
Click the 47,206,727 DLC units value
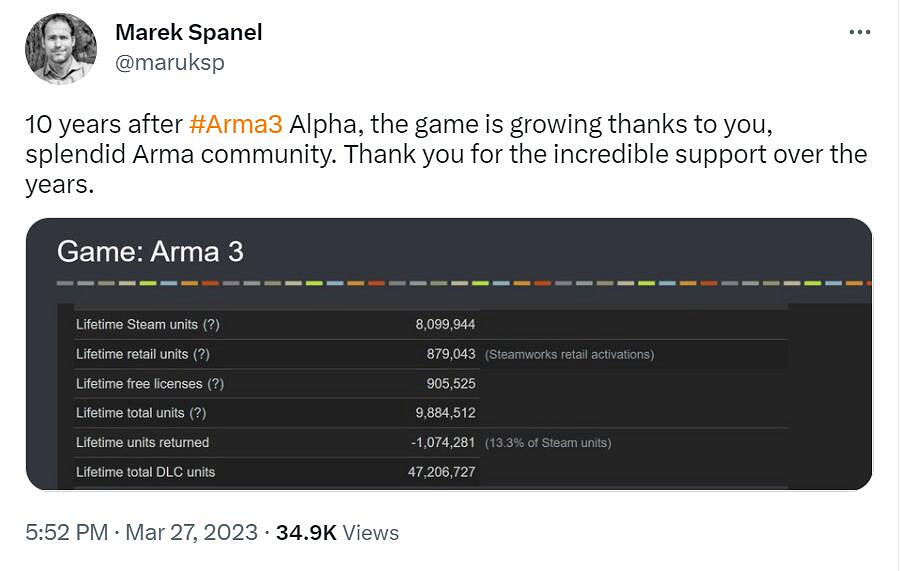tap(441, 472)
